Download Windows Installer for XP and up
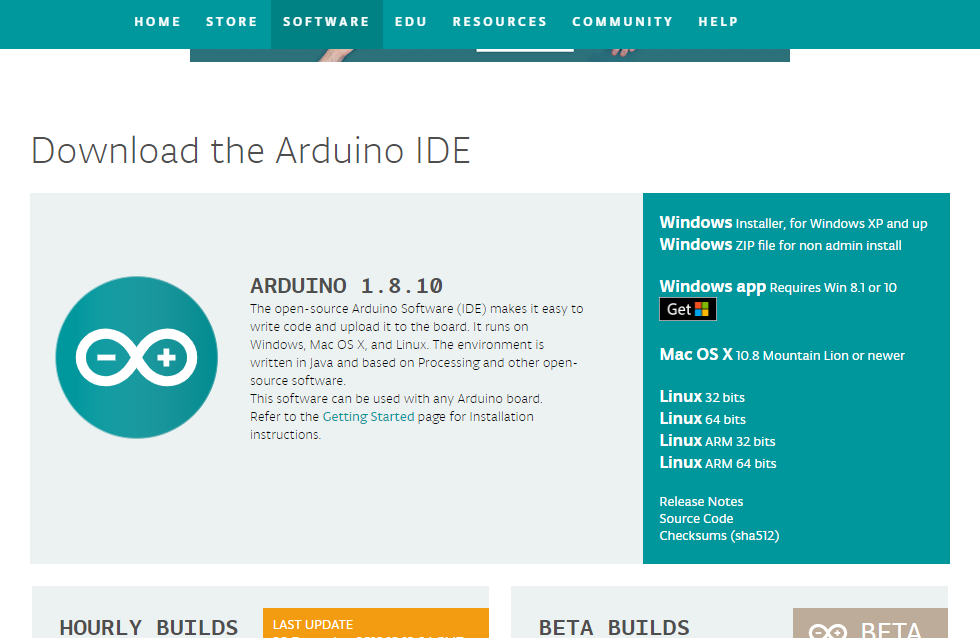Viewport: 980px width, 638px height. 793,223
